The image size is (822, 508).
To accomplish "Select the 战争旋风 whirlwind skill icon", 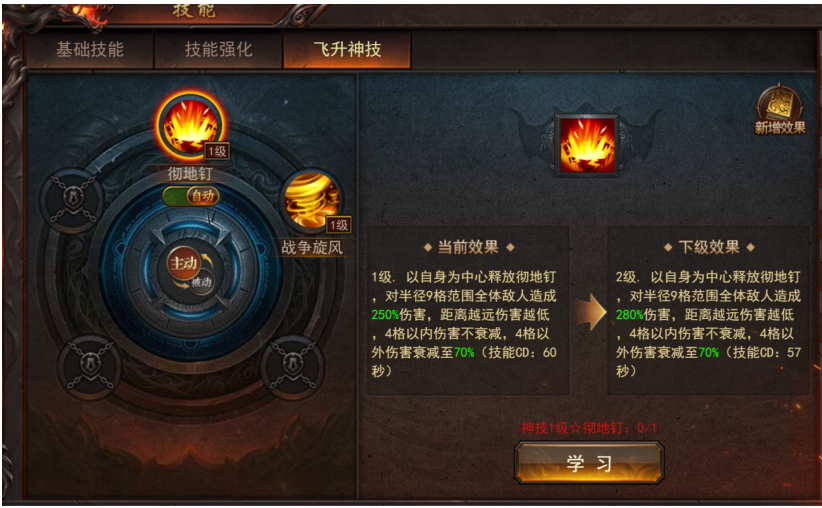I will pyautogui.click(x=312, y=200).
